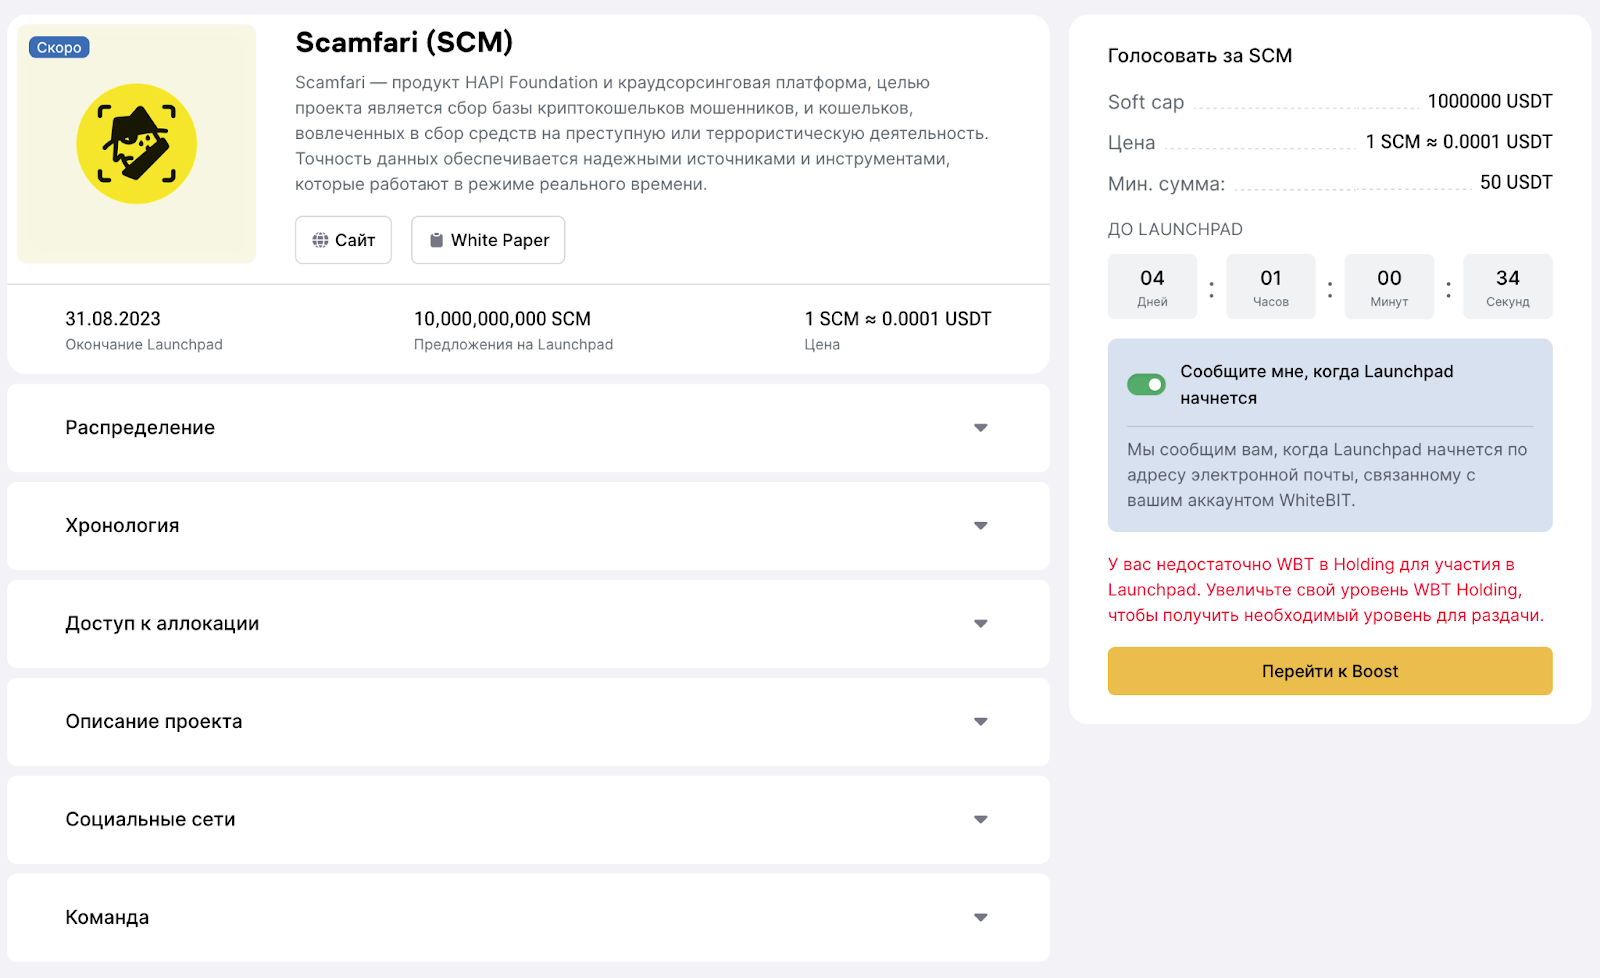Click the email notification info text

1327,475
